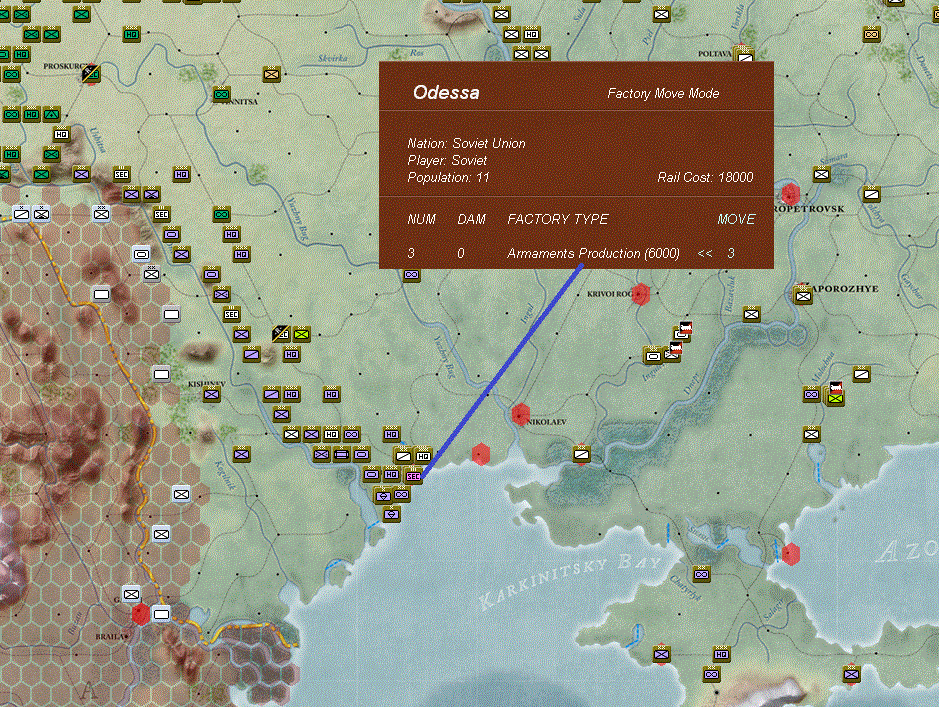Click the << move-all arrows for Armaments Production
The image size is (939, 707).
[x=704, y=254]
